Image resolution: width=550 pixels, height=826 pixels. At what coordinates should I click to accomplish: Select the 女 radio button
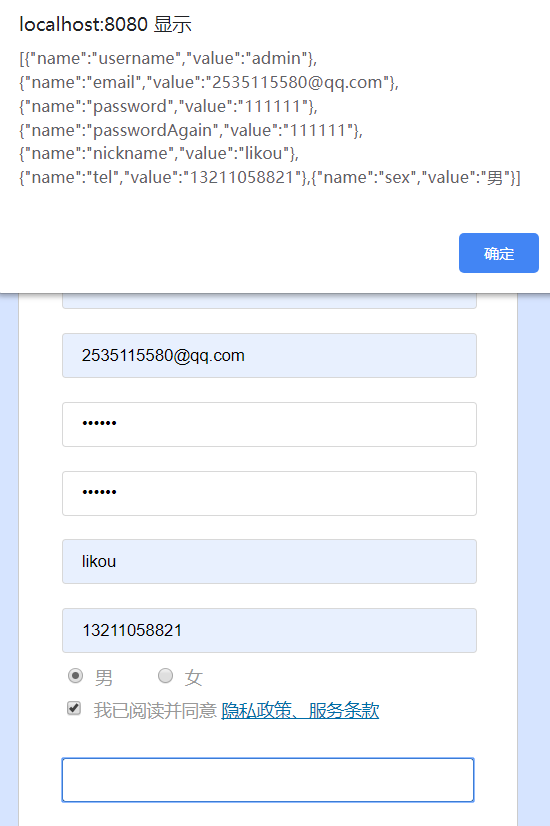coord(165,675)
